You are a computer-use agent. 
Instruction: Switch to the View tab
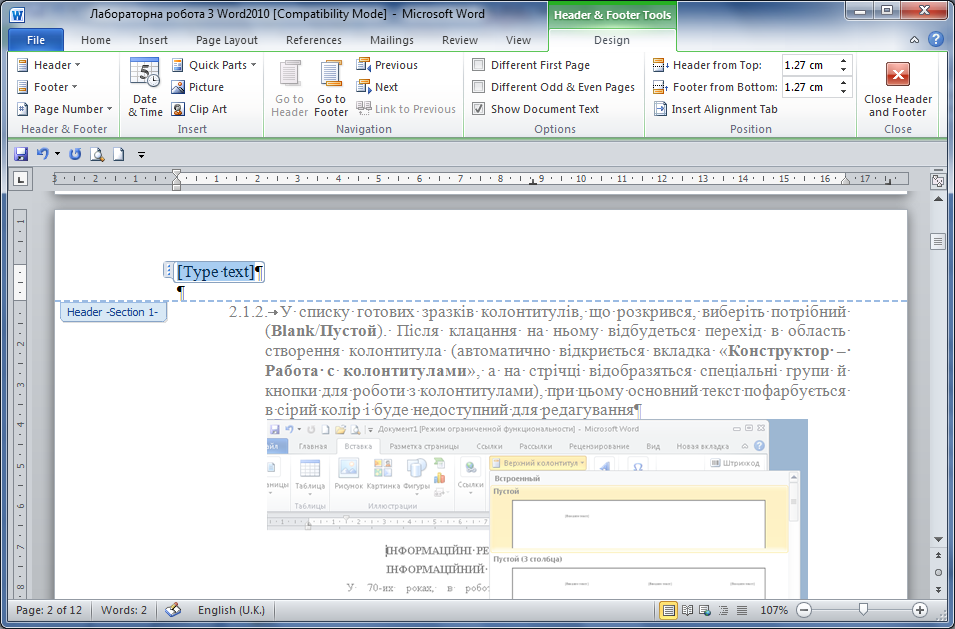tap(518, 40)
